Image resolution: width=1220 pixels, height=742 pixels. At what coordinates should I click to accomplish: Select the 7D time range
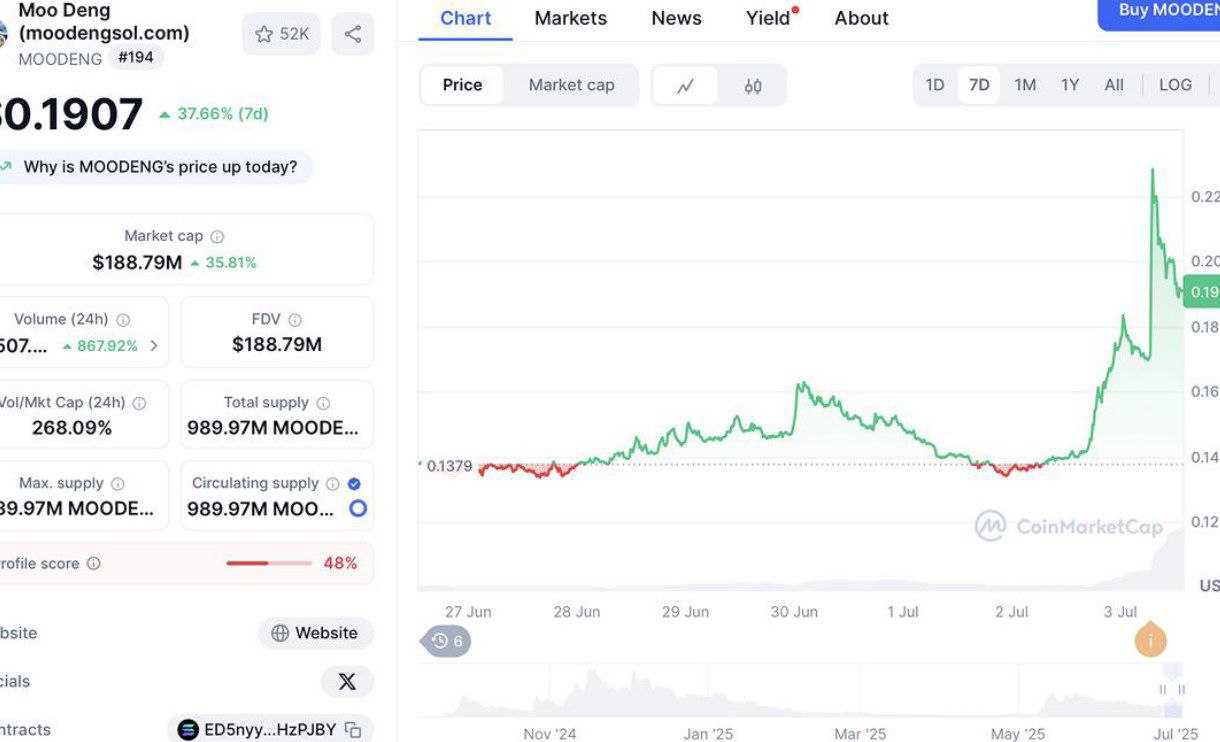click(979, 86)
